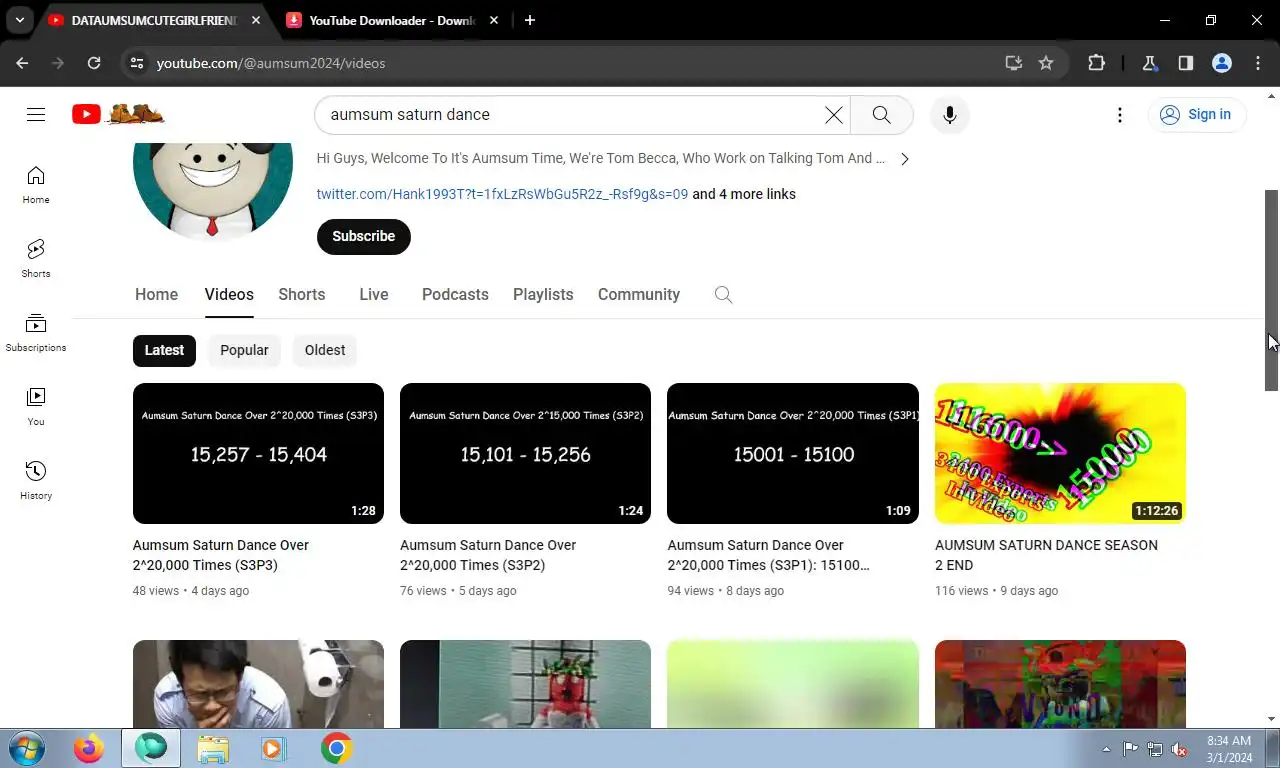Sort videos by Popular
The image size is (1280, 768).
(244, 350)
